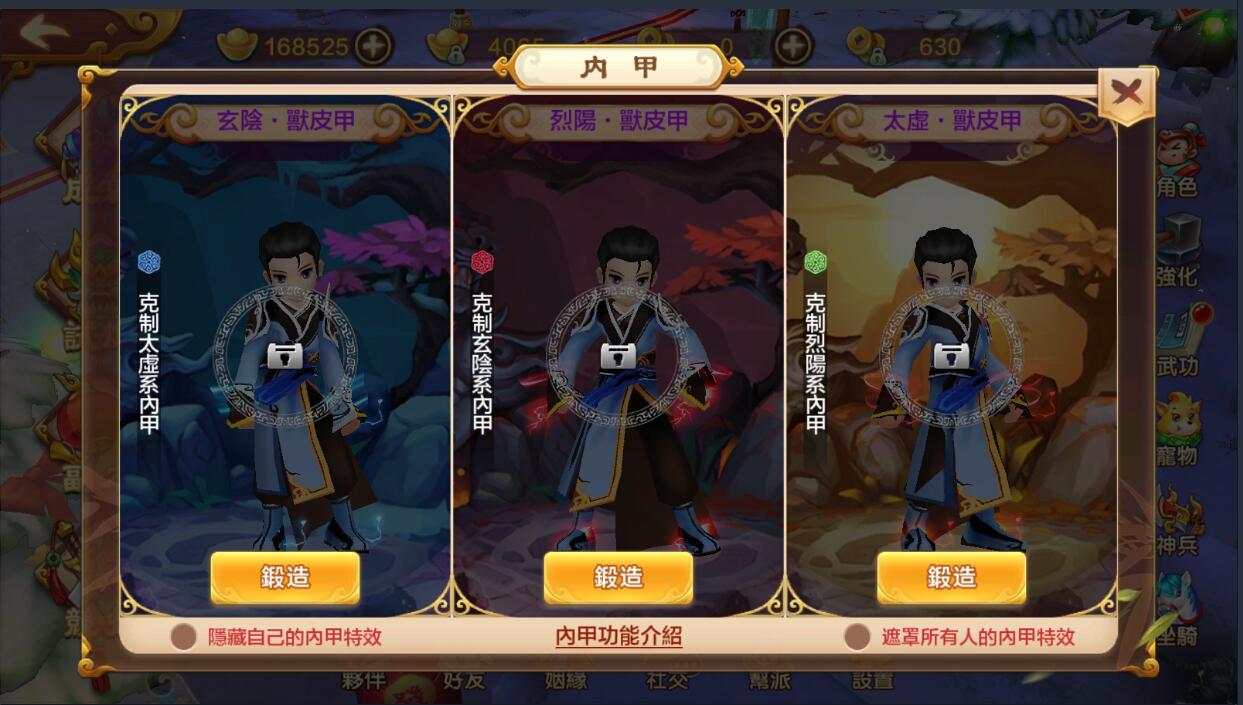The height and width of the screenshot is (705, 1243).
Task: Toggle 遮罩所有人的內甲特效 option
Action: coord(857,637)
